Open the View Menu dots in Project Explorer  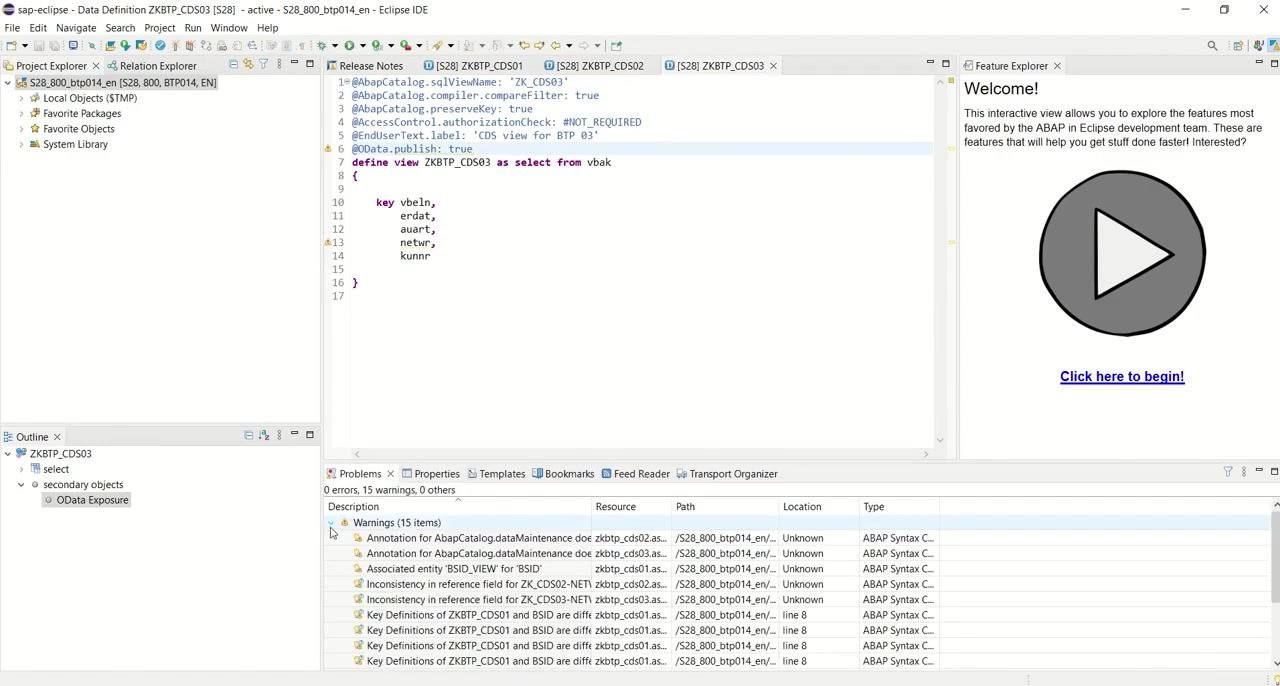coord(278,64)
